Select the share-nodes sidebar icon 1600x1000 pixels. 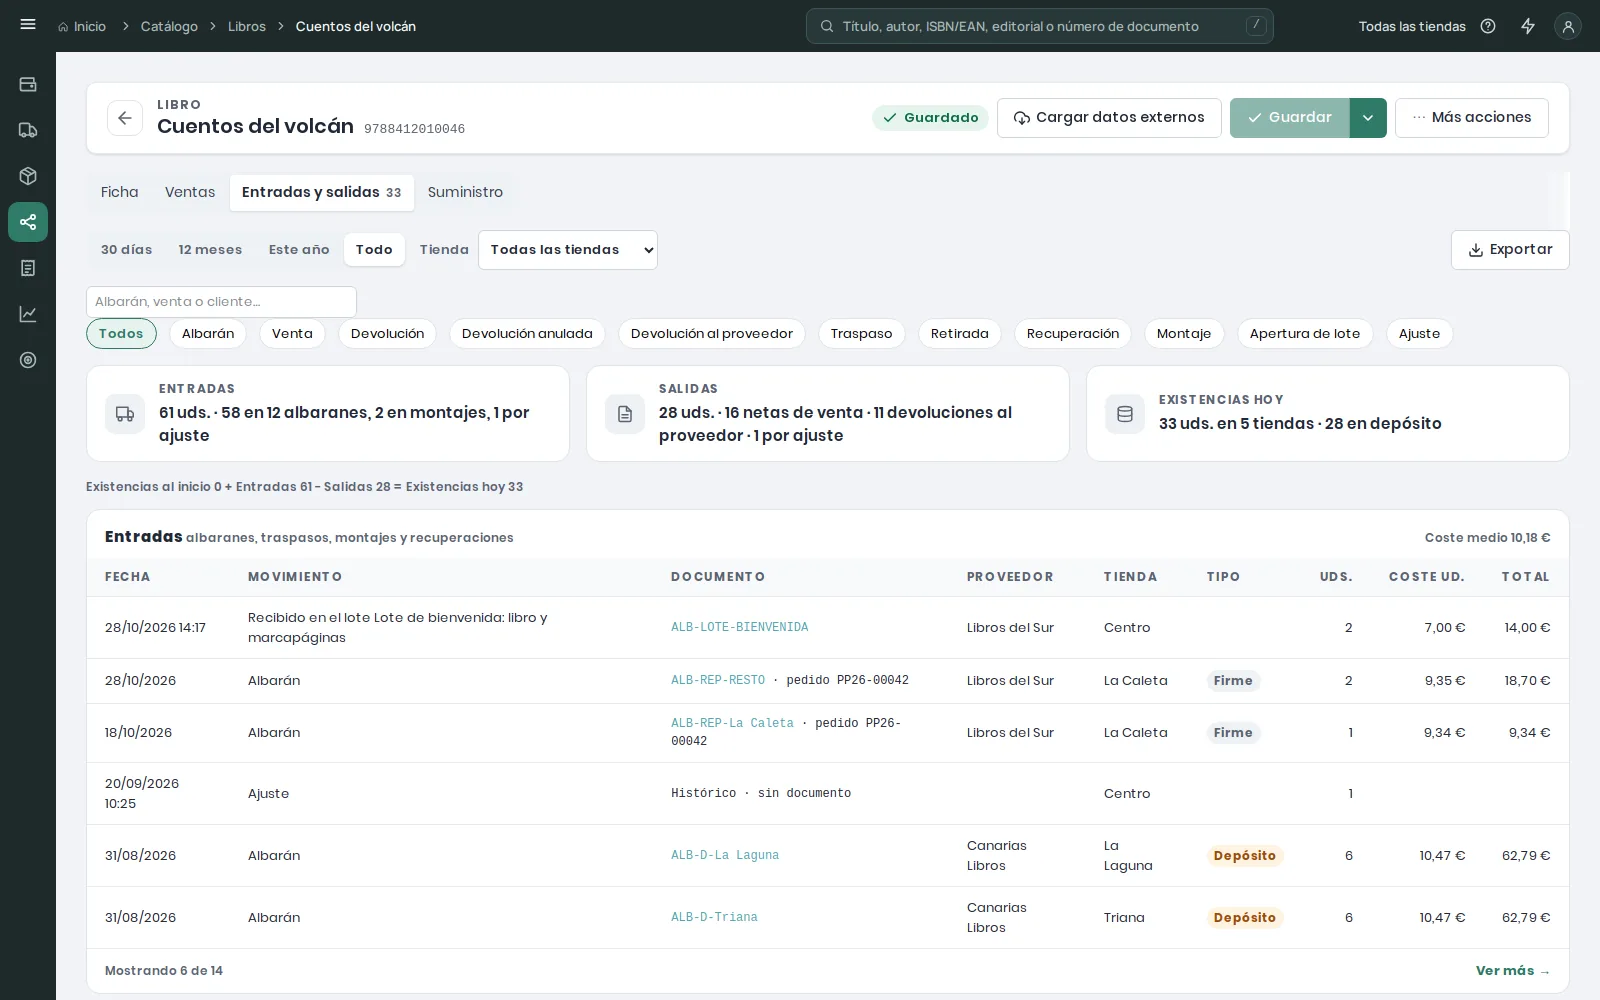coord(28,222)
